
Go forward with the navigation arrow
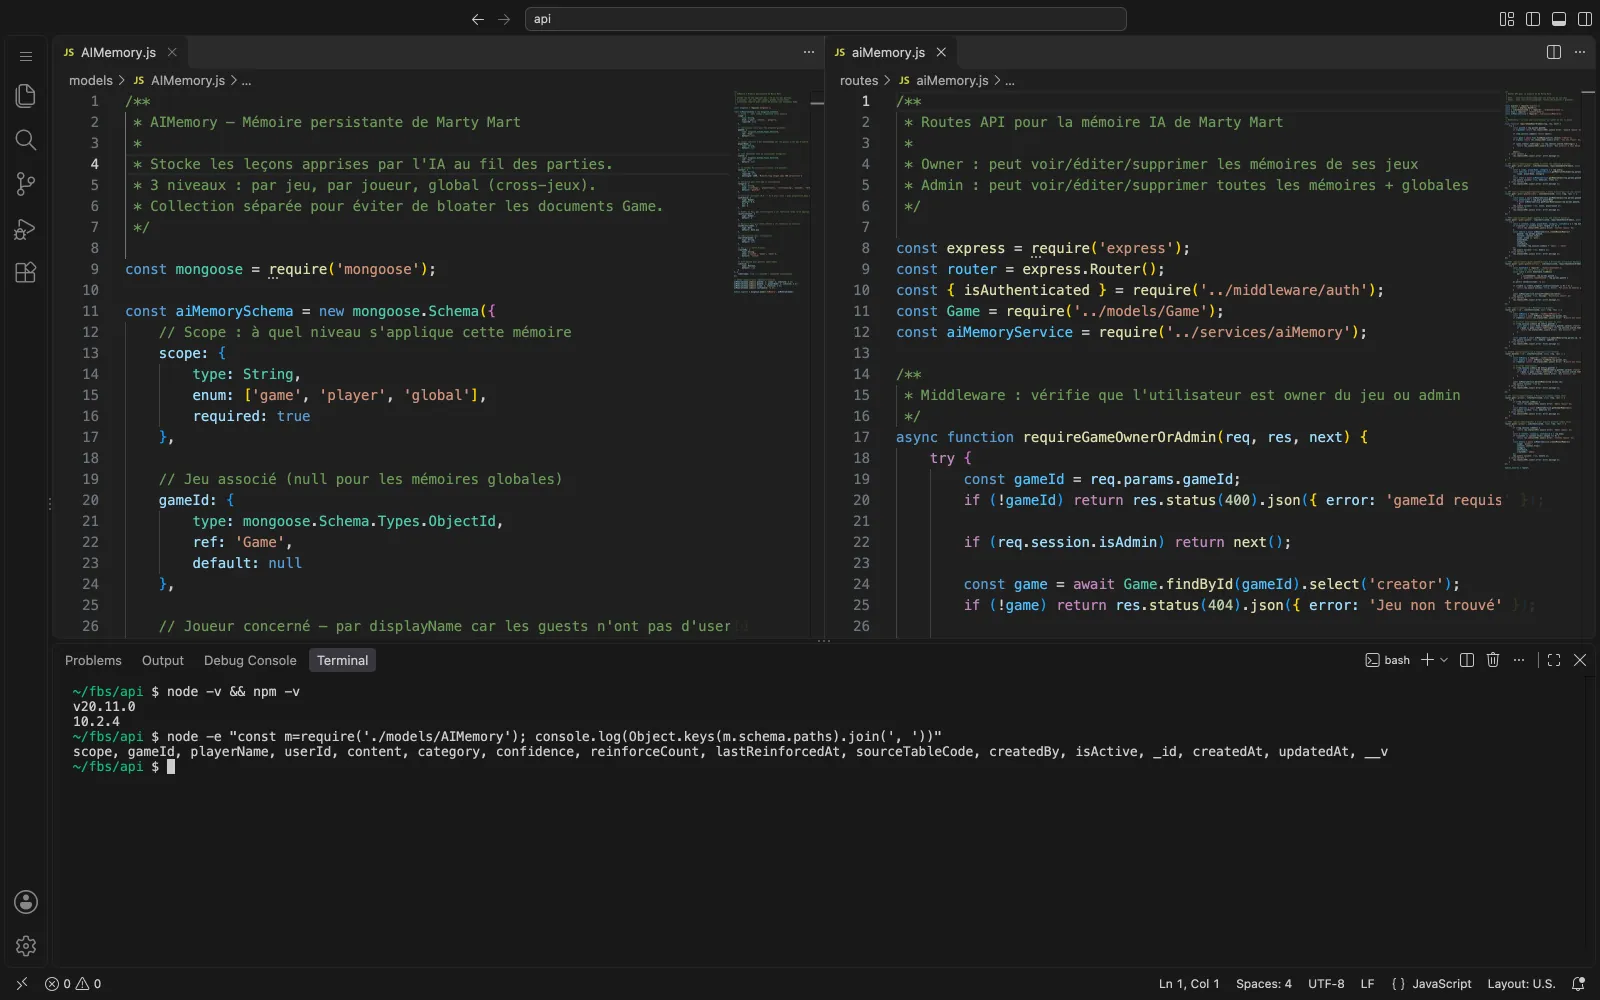(x=504, y=19)
